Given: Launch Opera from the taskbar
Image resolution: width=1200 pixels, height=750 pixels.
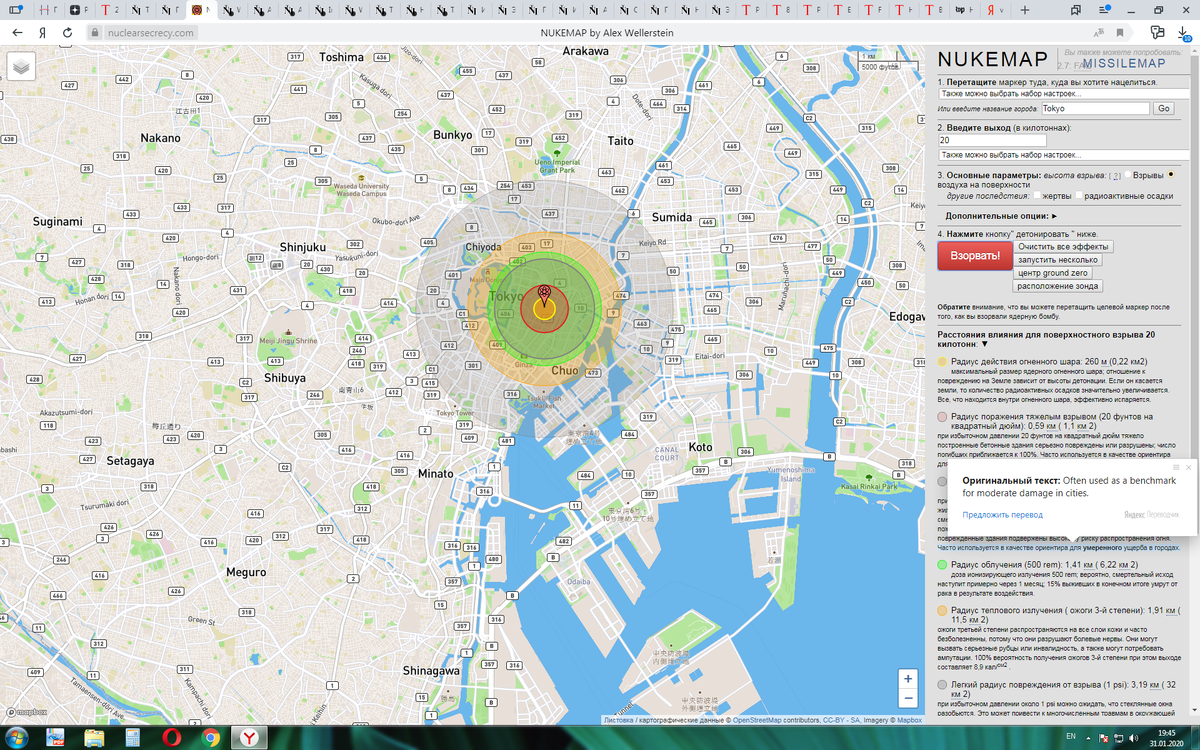Looking at the screenshot, I should coord(171,738).
